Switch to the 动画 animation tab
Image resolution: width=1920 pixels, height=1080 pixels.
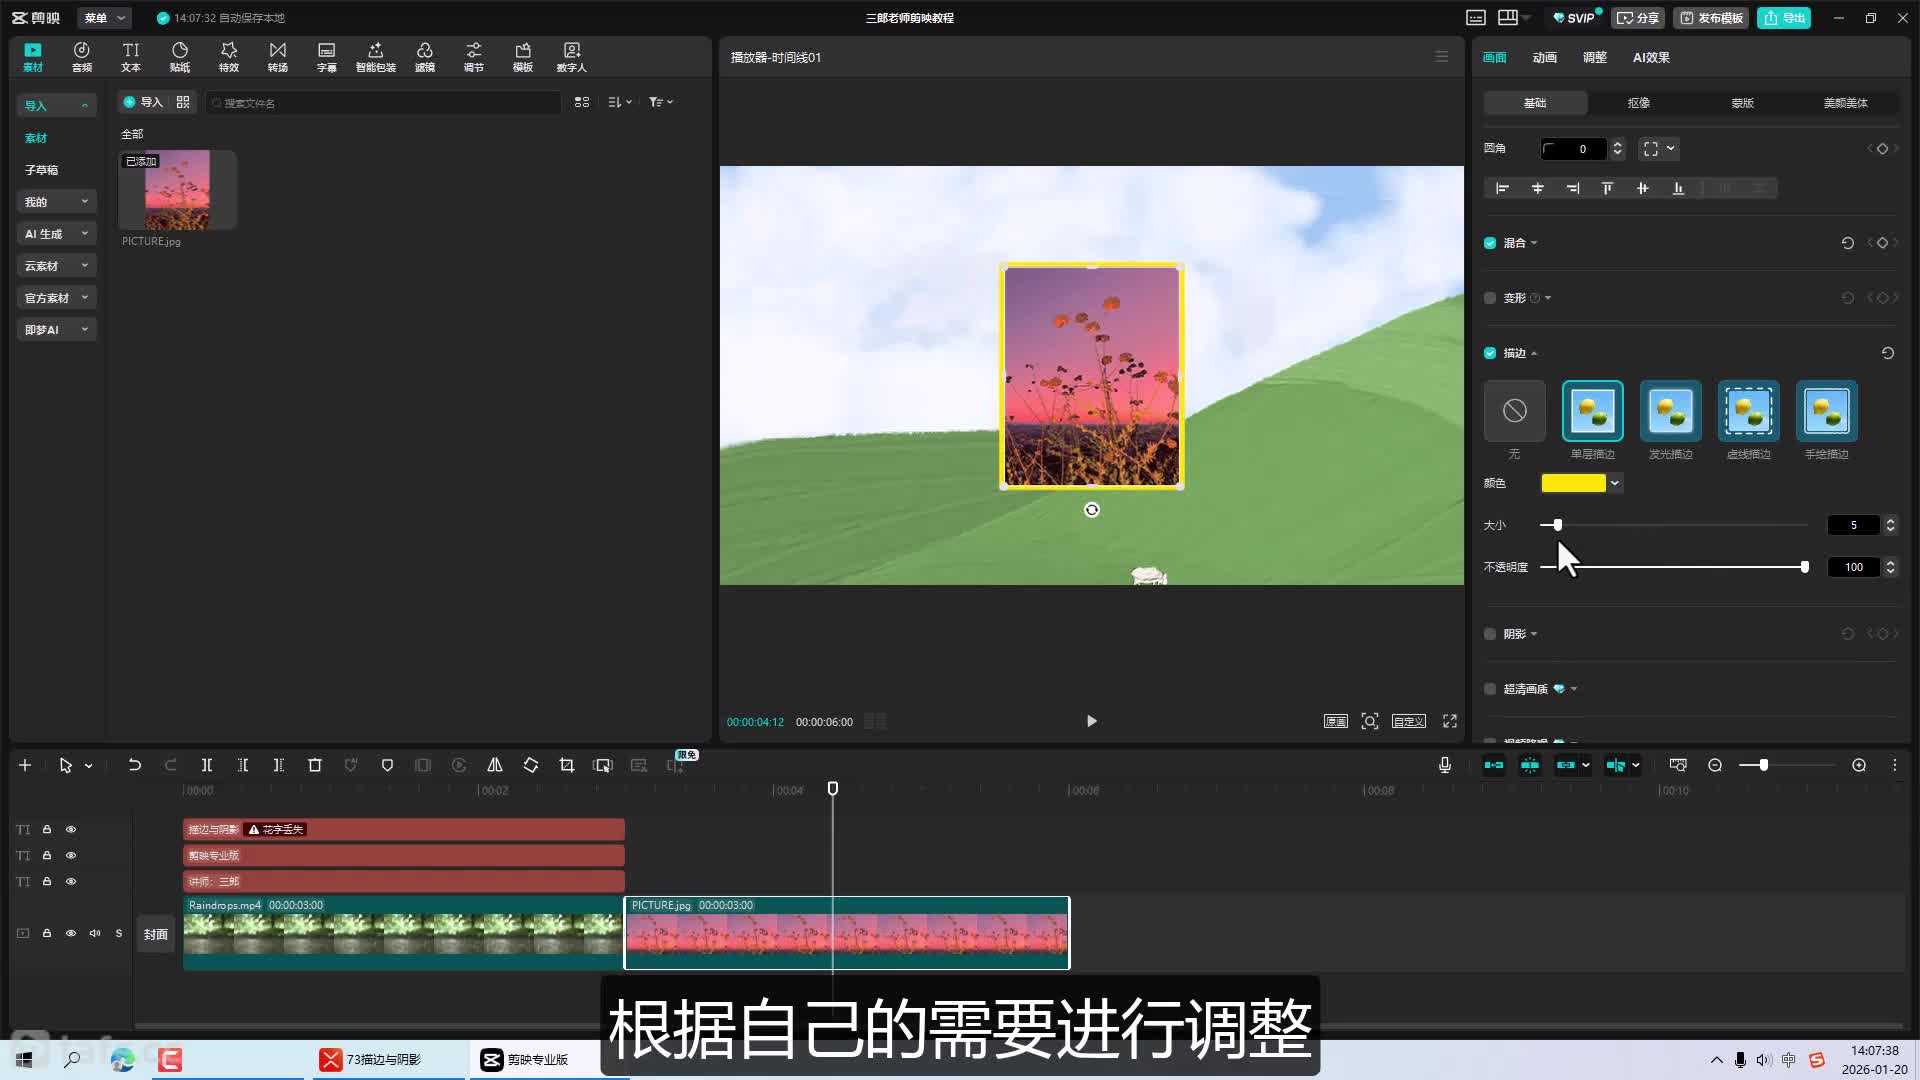point(1544,58)
